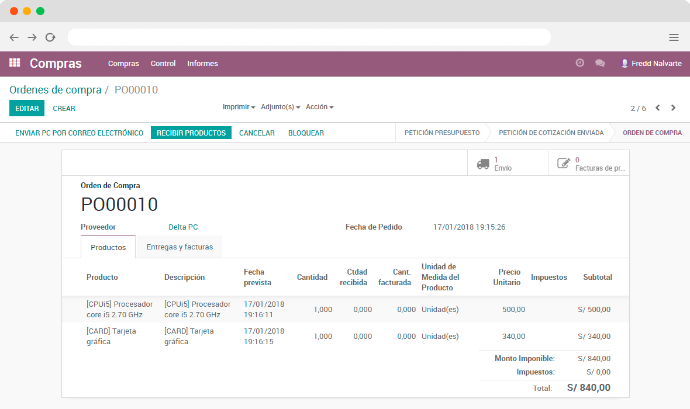This screenshot has height=409, width=690.
Task: Click the RECIBIR PRODUCTOS button
Action: (191, 133)
